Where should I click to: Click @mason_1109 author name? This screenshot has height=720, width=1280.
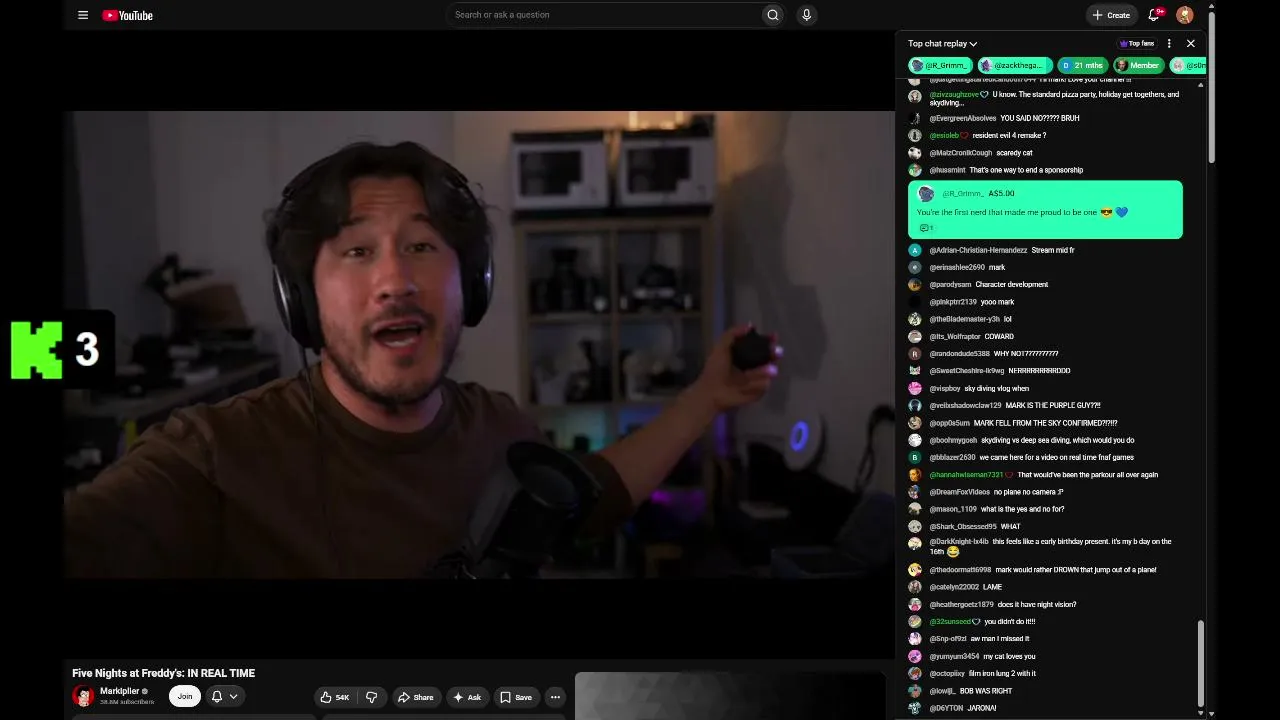pyautogui.click(x=953, y=509)
